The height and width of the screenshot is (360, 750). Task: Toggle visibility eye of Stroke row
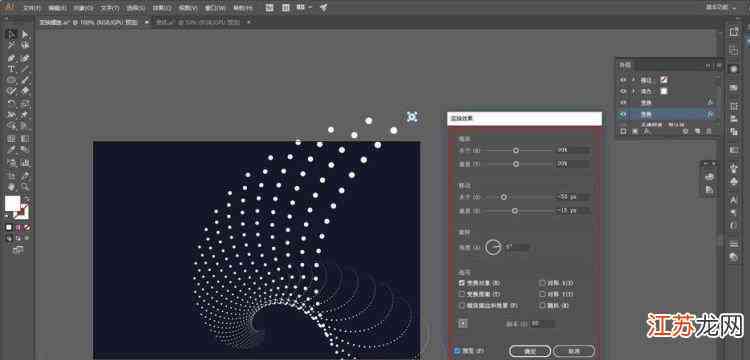[x=623, y=80]
